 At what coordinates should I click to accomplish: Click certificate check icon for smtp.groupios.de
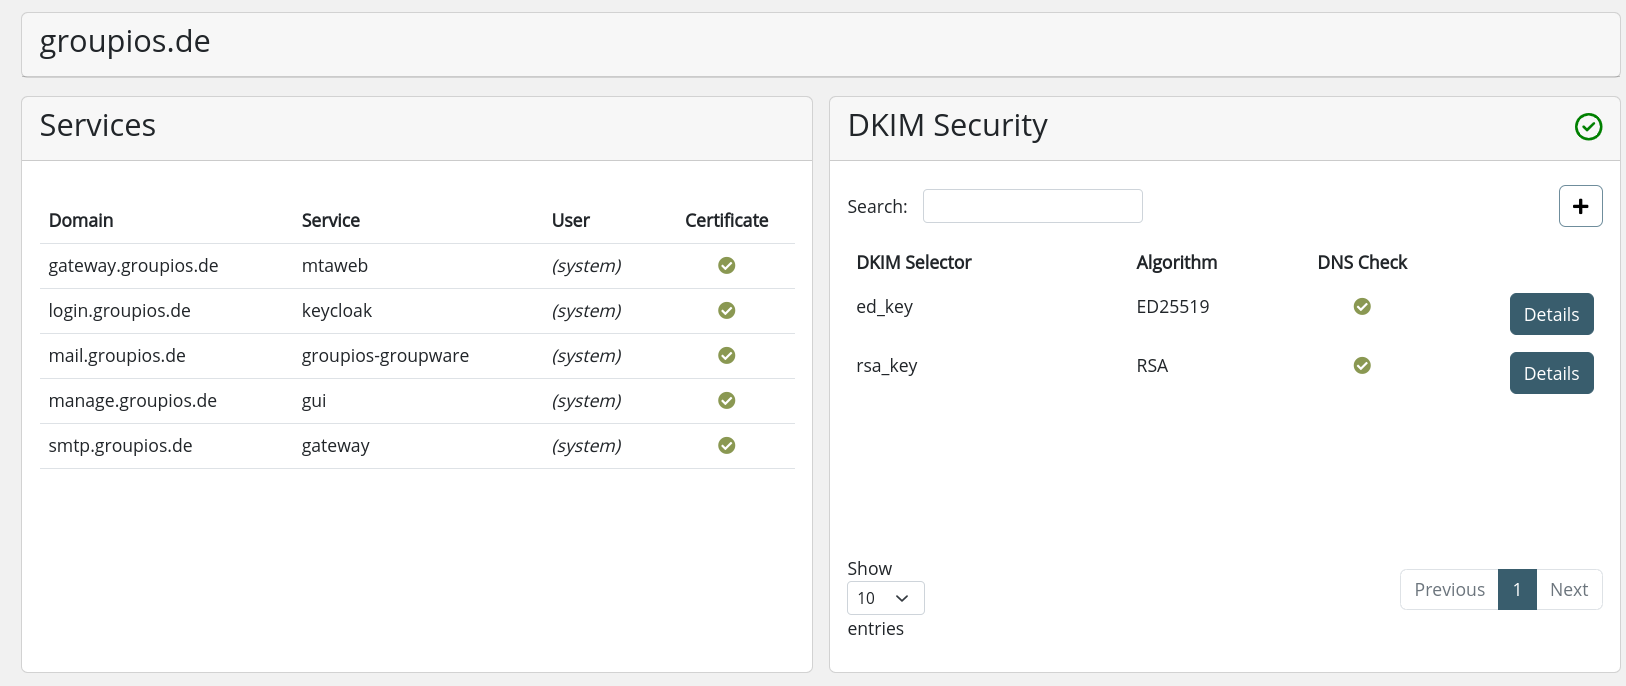[x=727, y=445]
